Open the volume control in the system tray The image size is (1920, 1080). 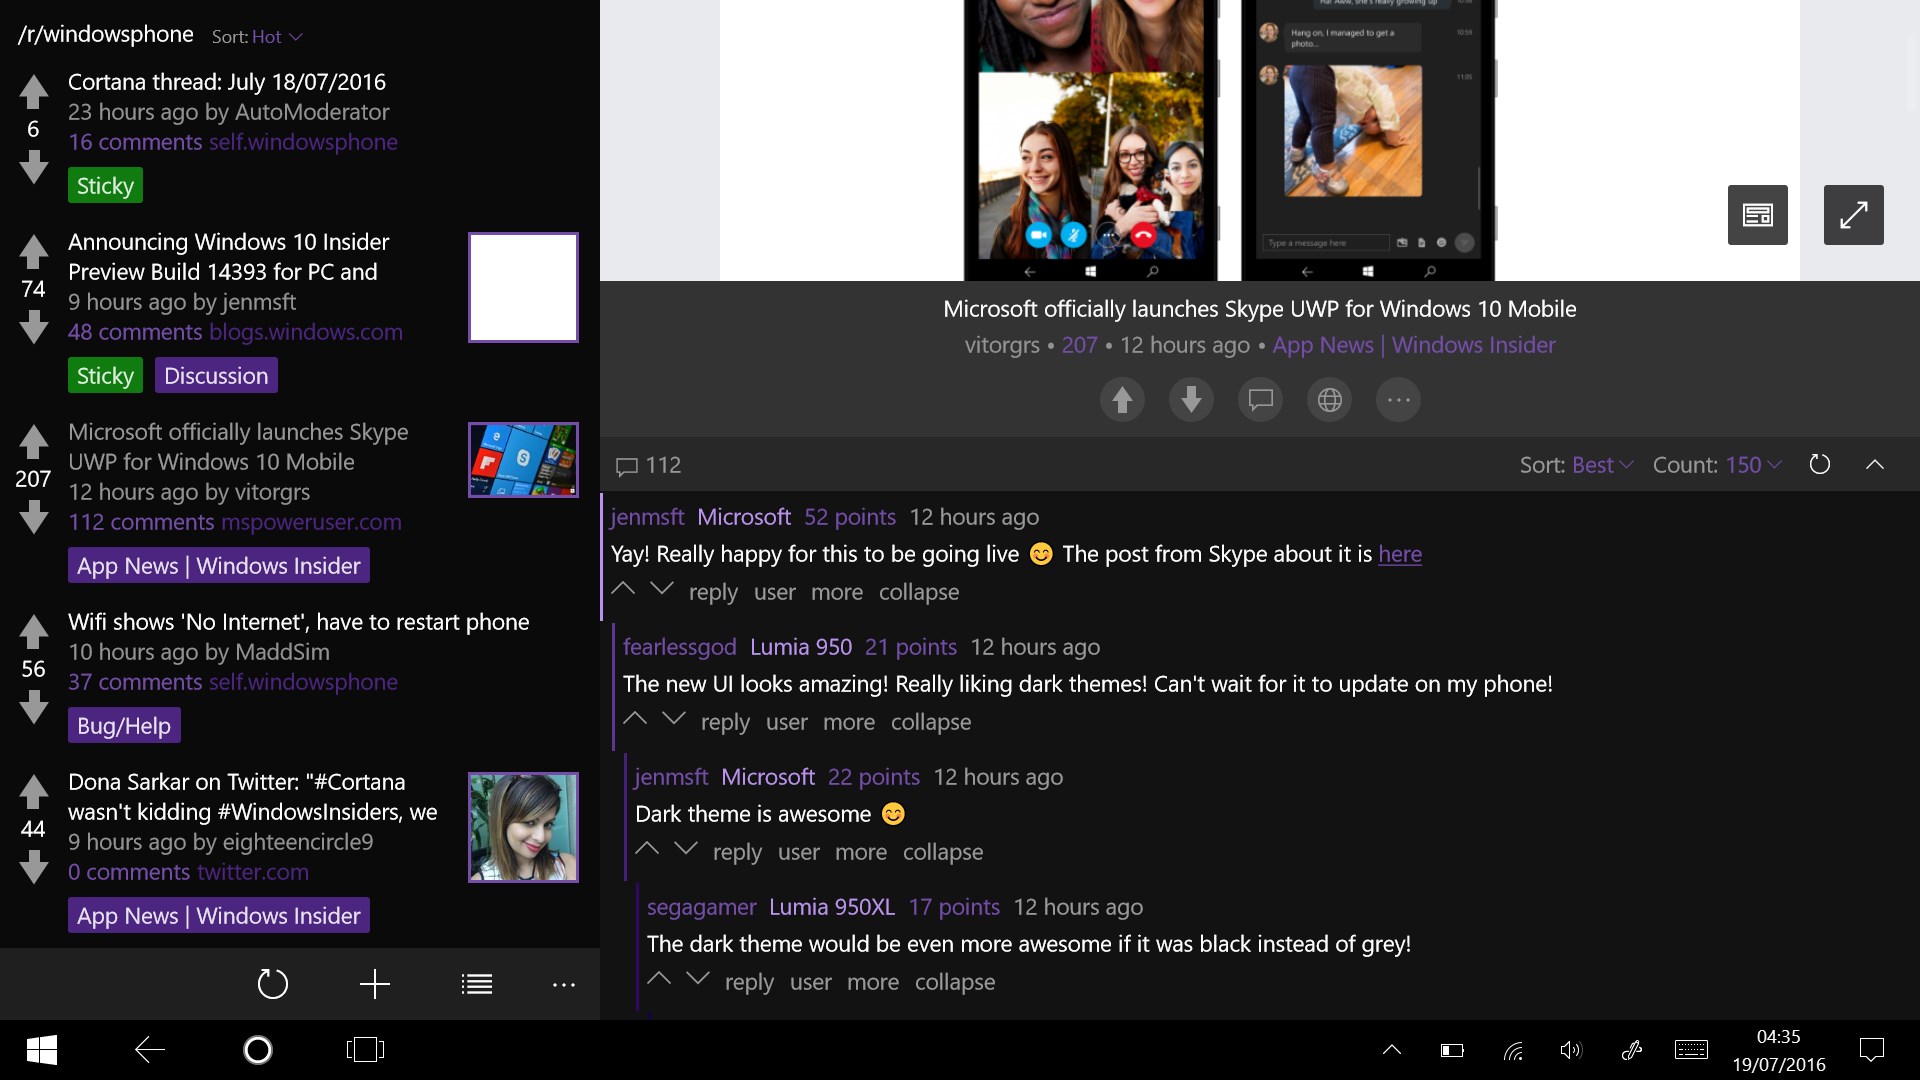click(x=1570, y=1050)
